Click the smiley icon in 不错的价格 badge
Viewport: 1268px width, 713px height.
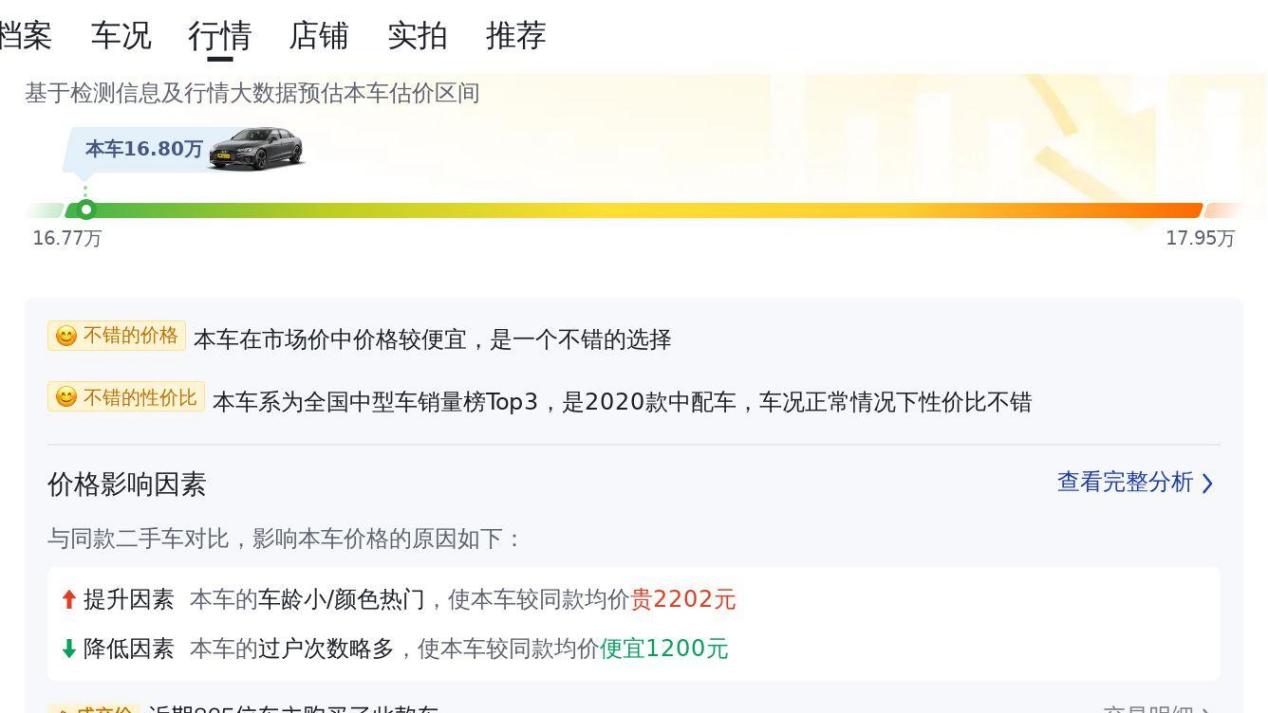(65, 336)
